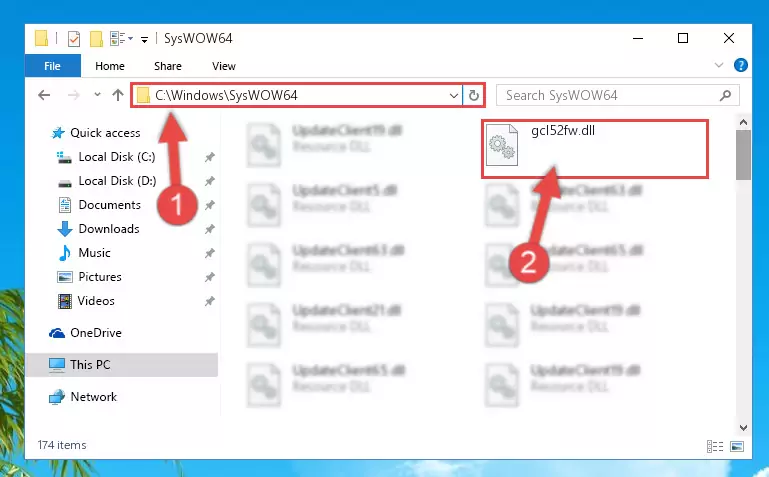The image size is (769, 477).
Task: Click the Downloads blue arrow icon
Action: (65, 229)
